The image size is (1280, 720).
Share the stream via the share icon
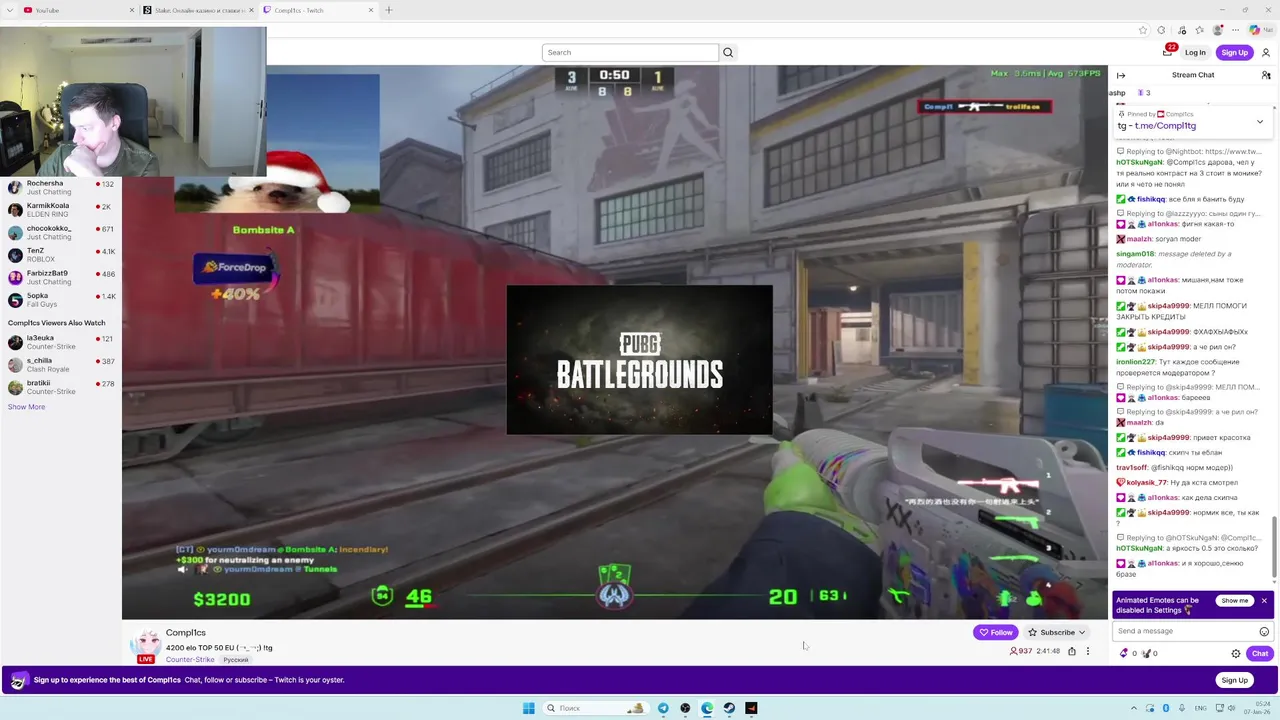pos(1072,651)
